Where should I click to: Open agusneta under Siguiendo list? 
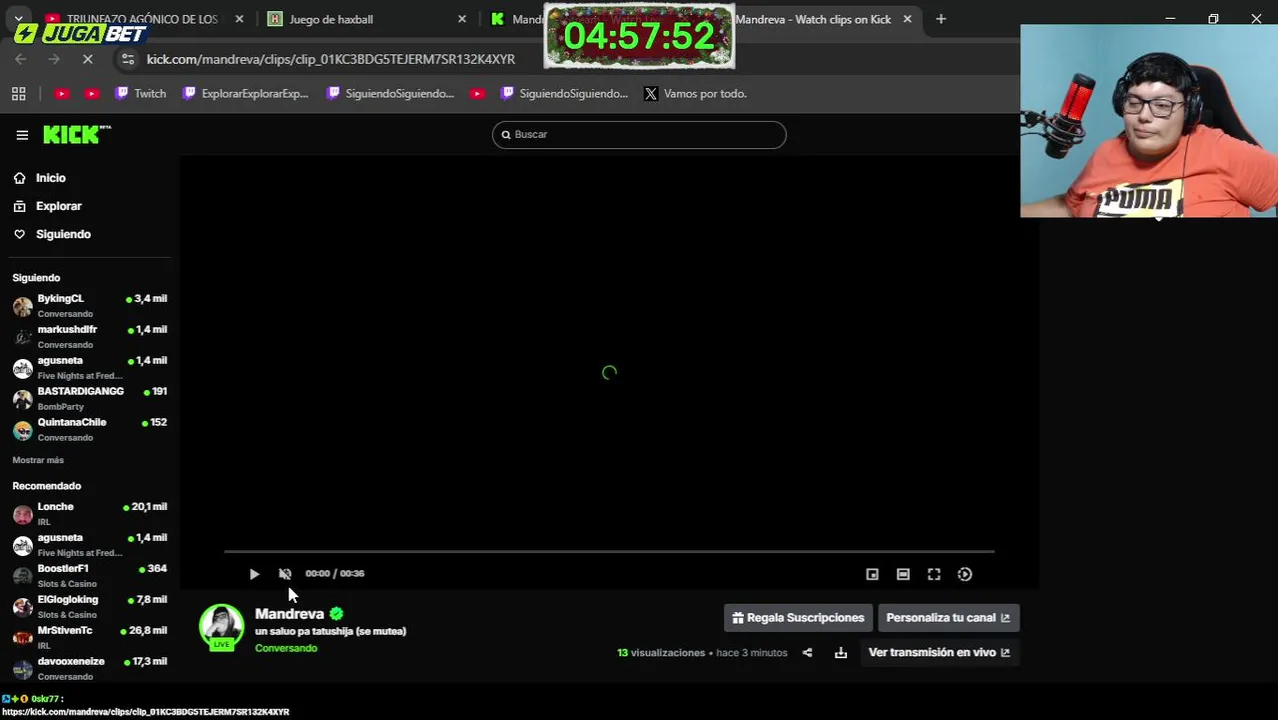point(90,368)
